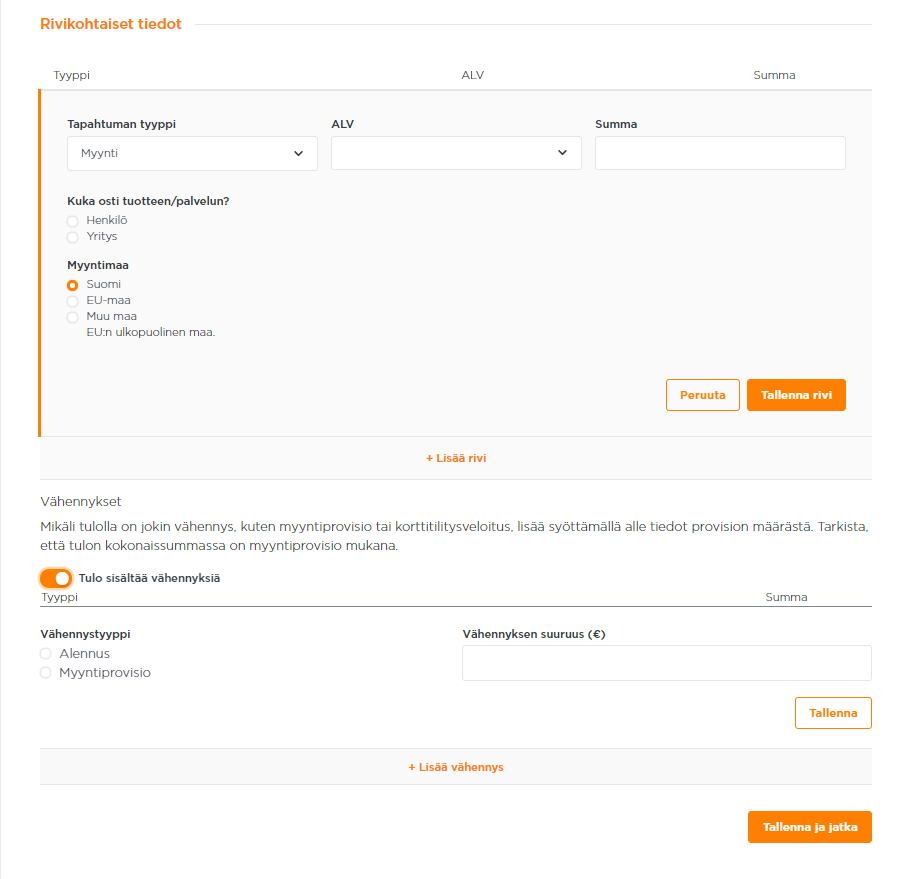Save the row with Tallenna rivi
This screenshot has height=879, width=906.
796,395
